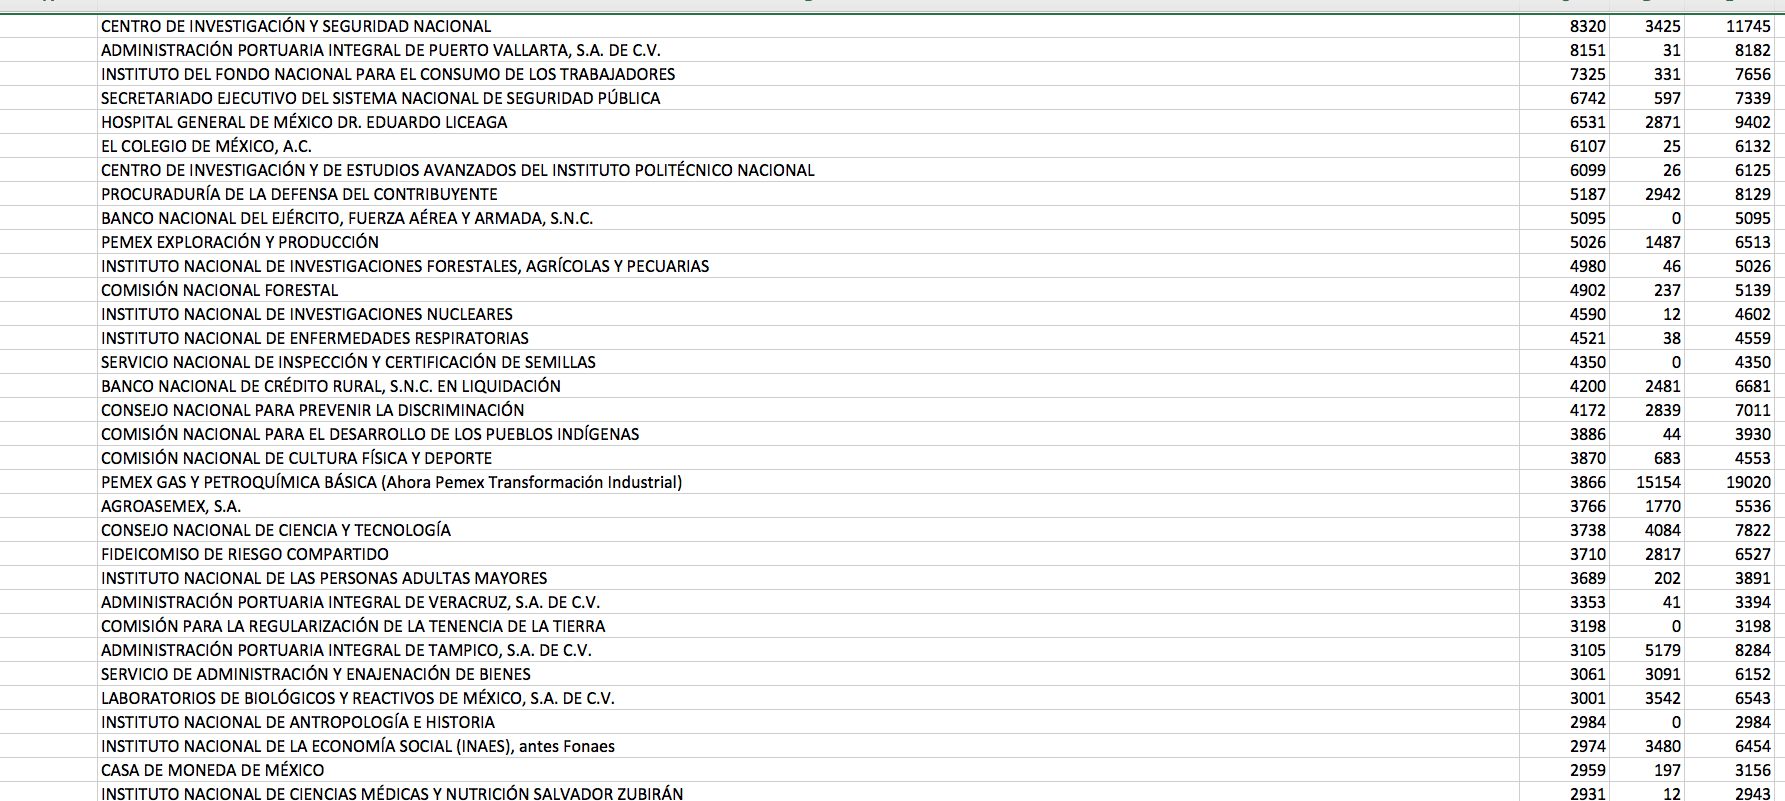Click the PEMEX EXPLORACIÓN Y PRODUCCIÓN cell

pos(240,242)
